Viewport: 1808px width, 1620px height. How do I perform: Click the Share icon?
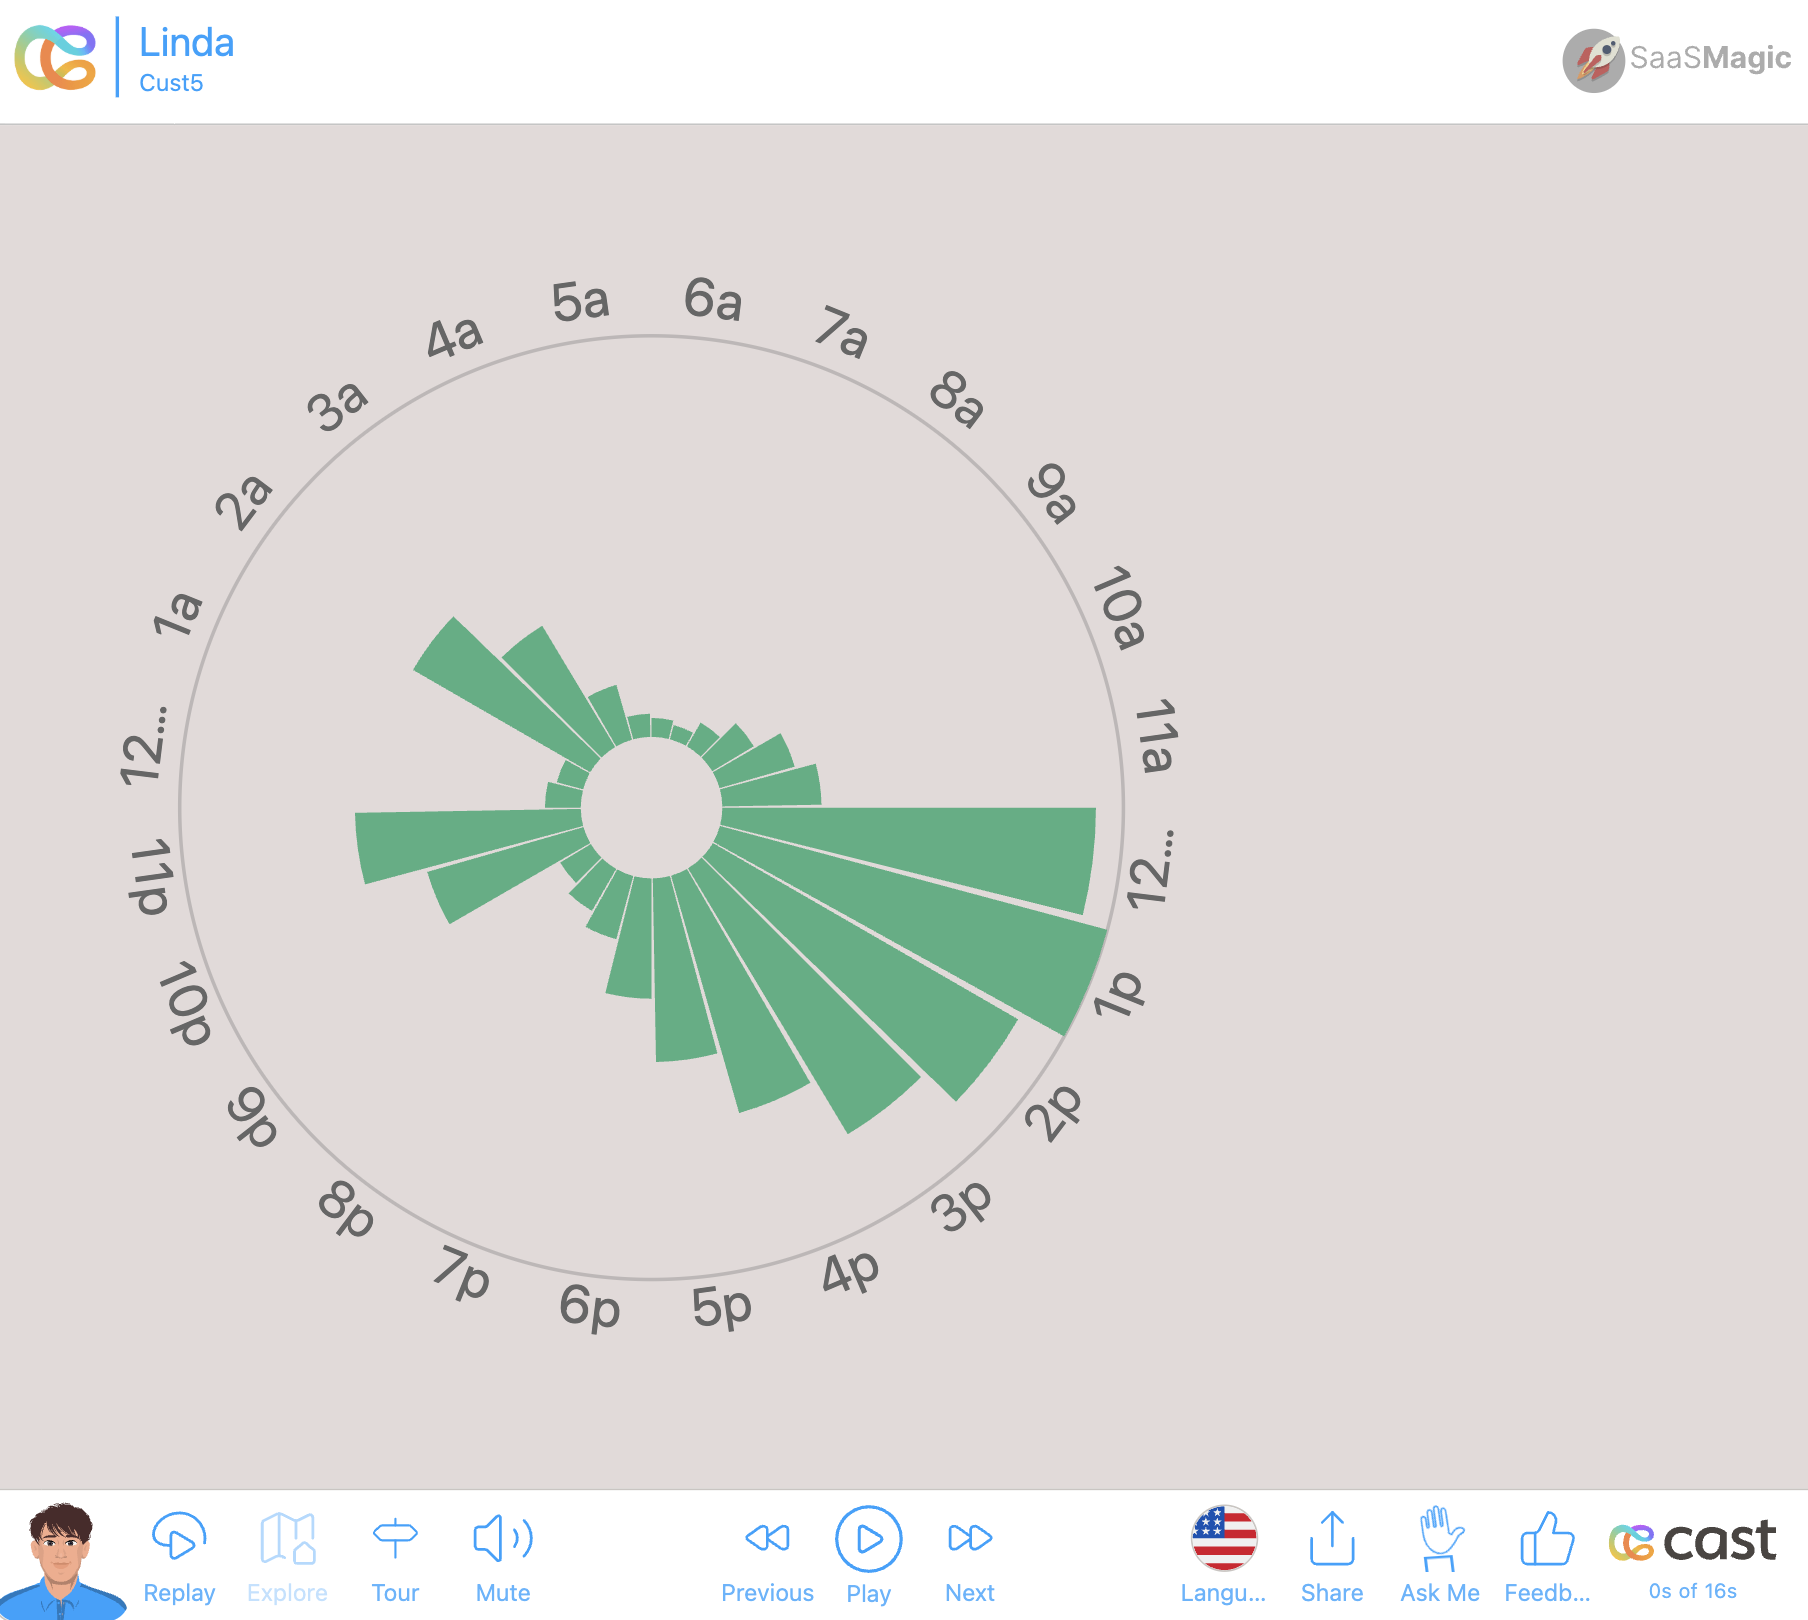1332,1538
